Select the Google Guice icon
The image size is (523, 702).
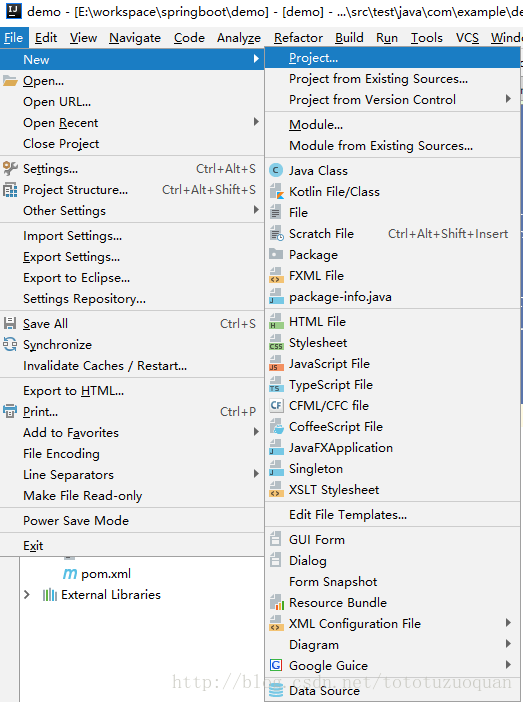pos(276,665)
